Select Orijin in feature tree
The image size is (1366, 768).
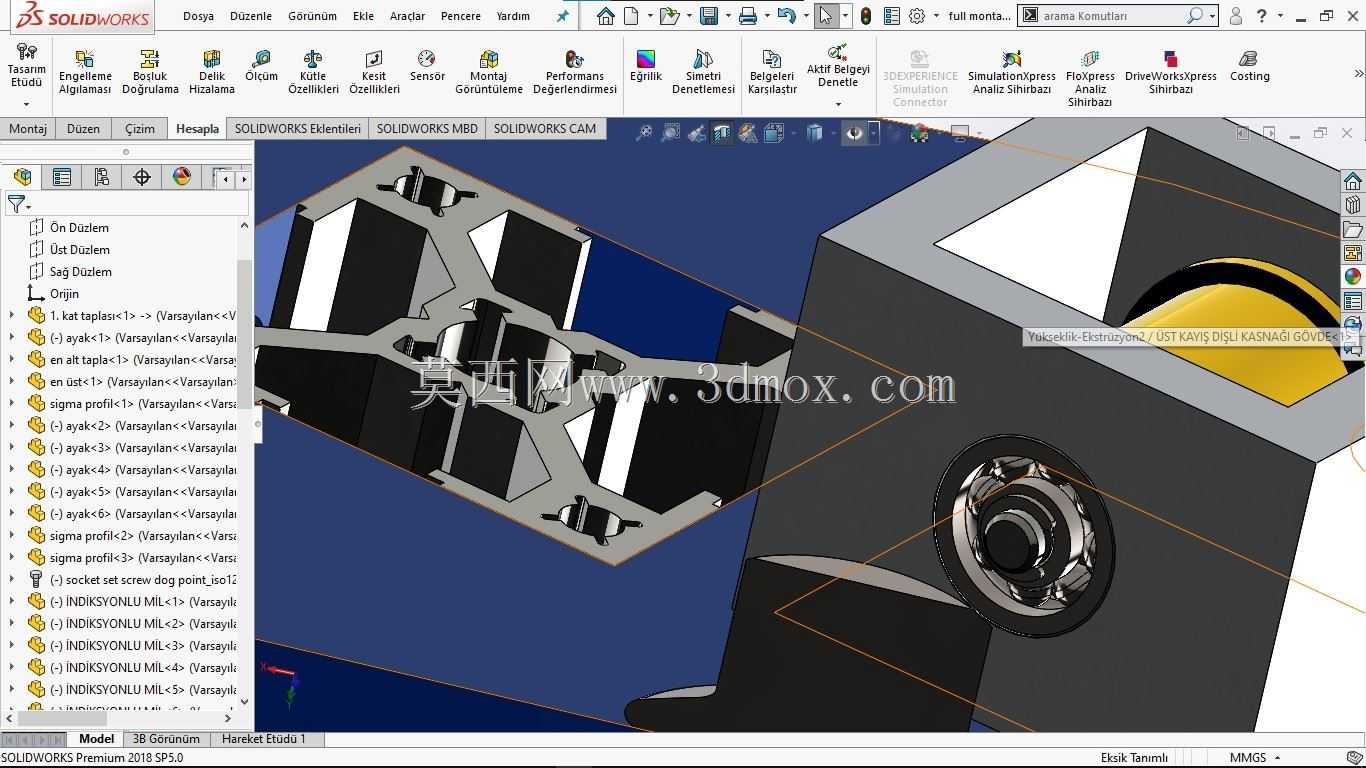tap(64, 293)
